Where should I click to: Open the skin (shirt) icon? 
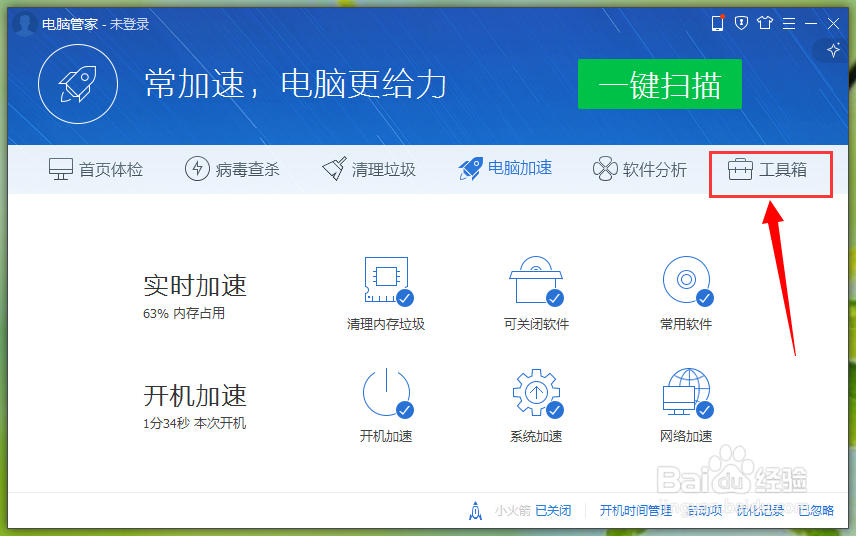pos(765,23)
